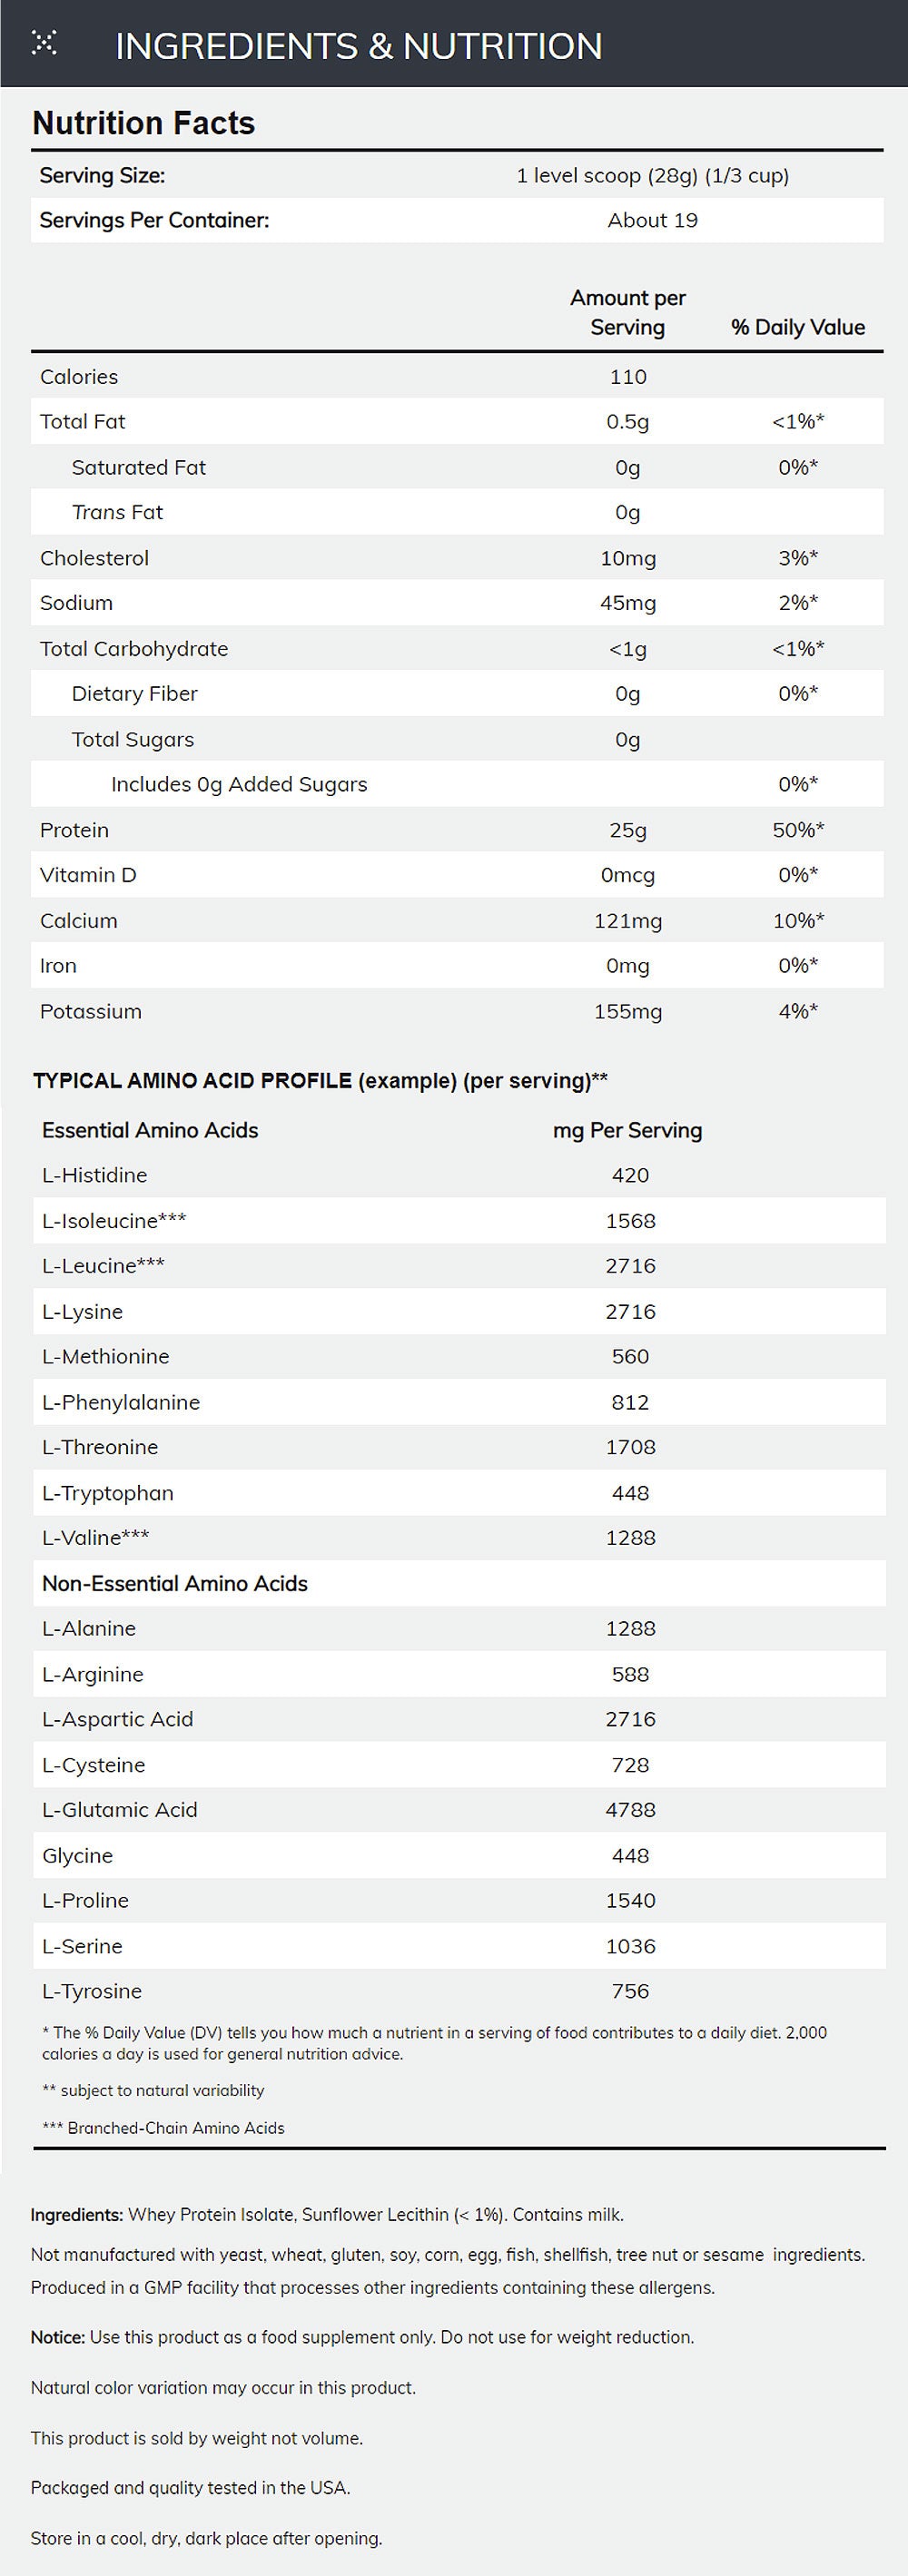Click the Amount per Serving column header
The height and width of the screenshot is (2576, 908).
click(x=627, y=312)
